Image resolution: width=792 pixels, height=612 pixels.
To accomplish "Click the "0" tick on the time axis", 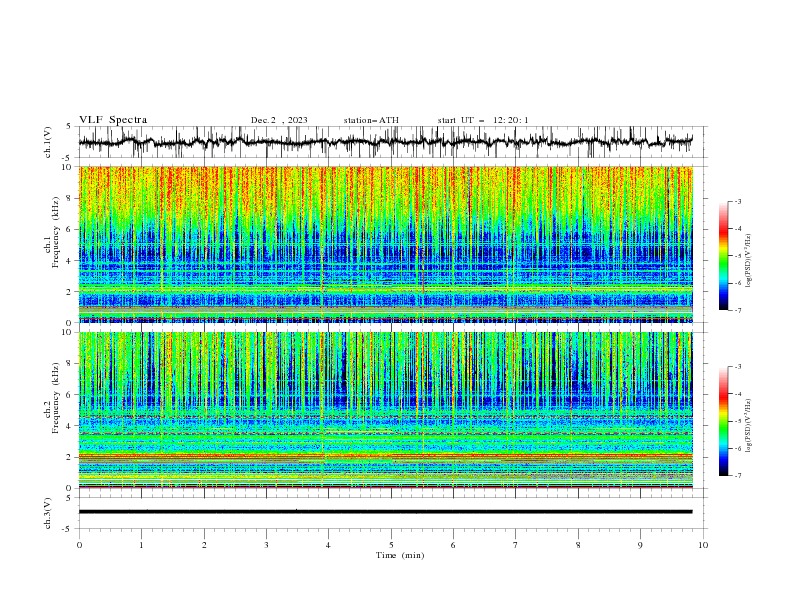I will coord(79,545).
